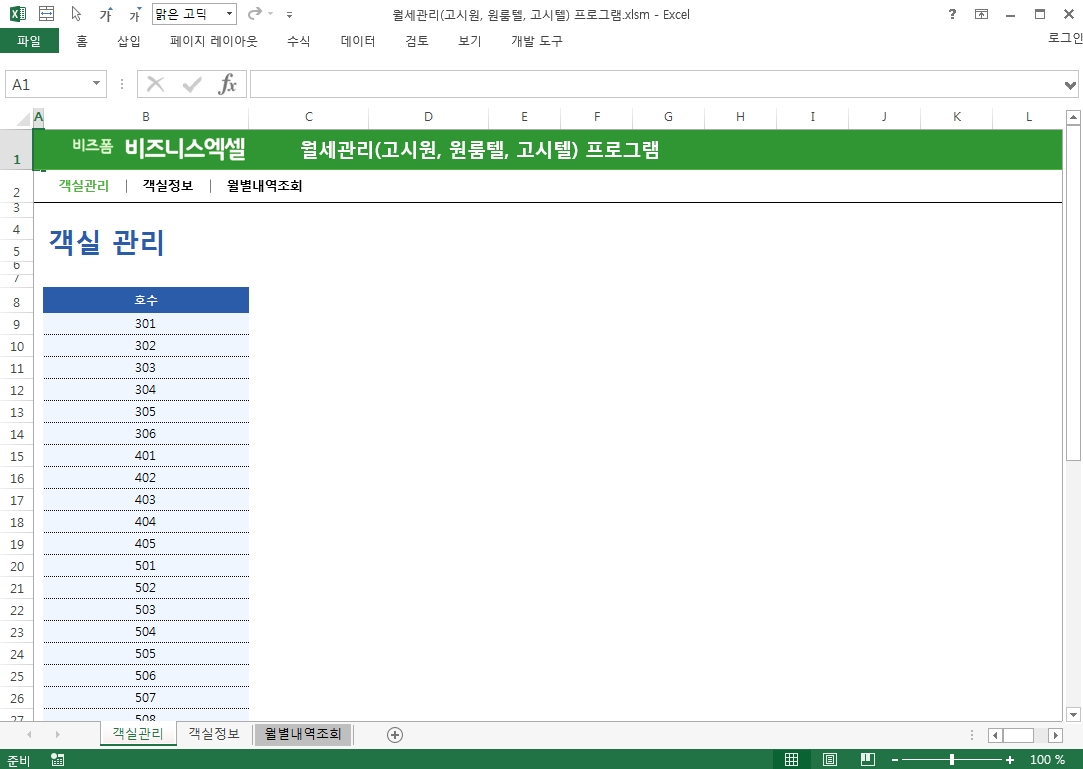Select row 15 header
This screenshot has width=1083, height=769.
pos(17,457)
